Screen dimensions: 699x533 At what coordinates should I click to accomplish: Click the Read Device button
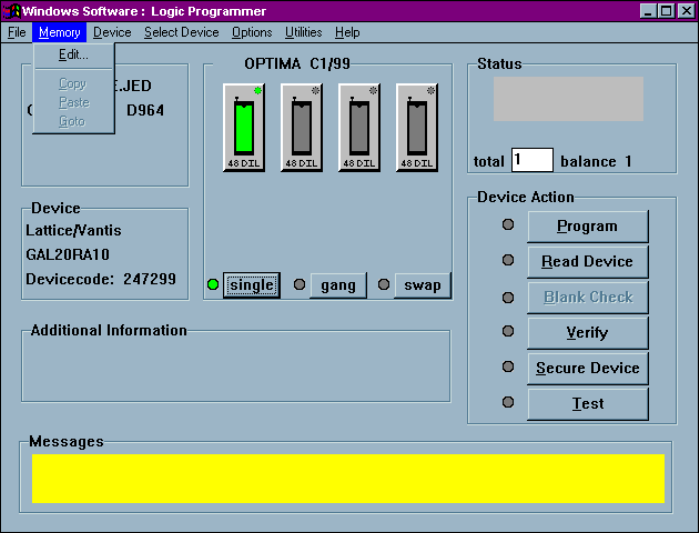click(x=587, y=262)
